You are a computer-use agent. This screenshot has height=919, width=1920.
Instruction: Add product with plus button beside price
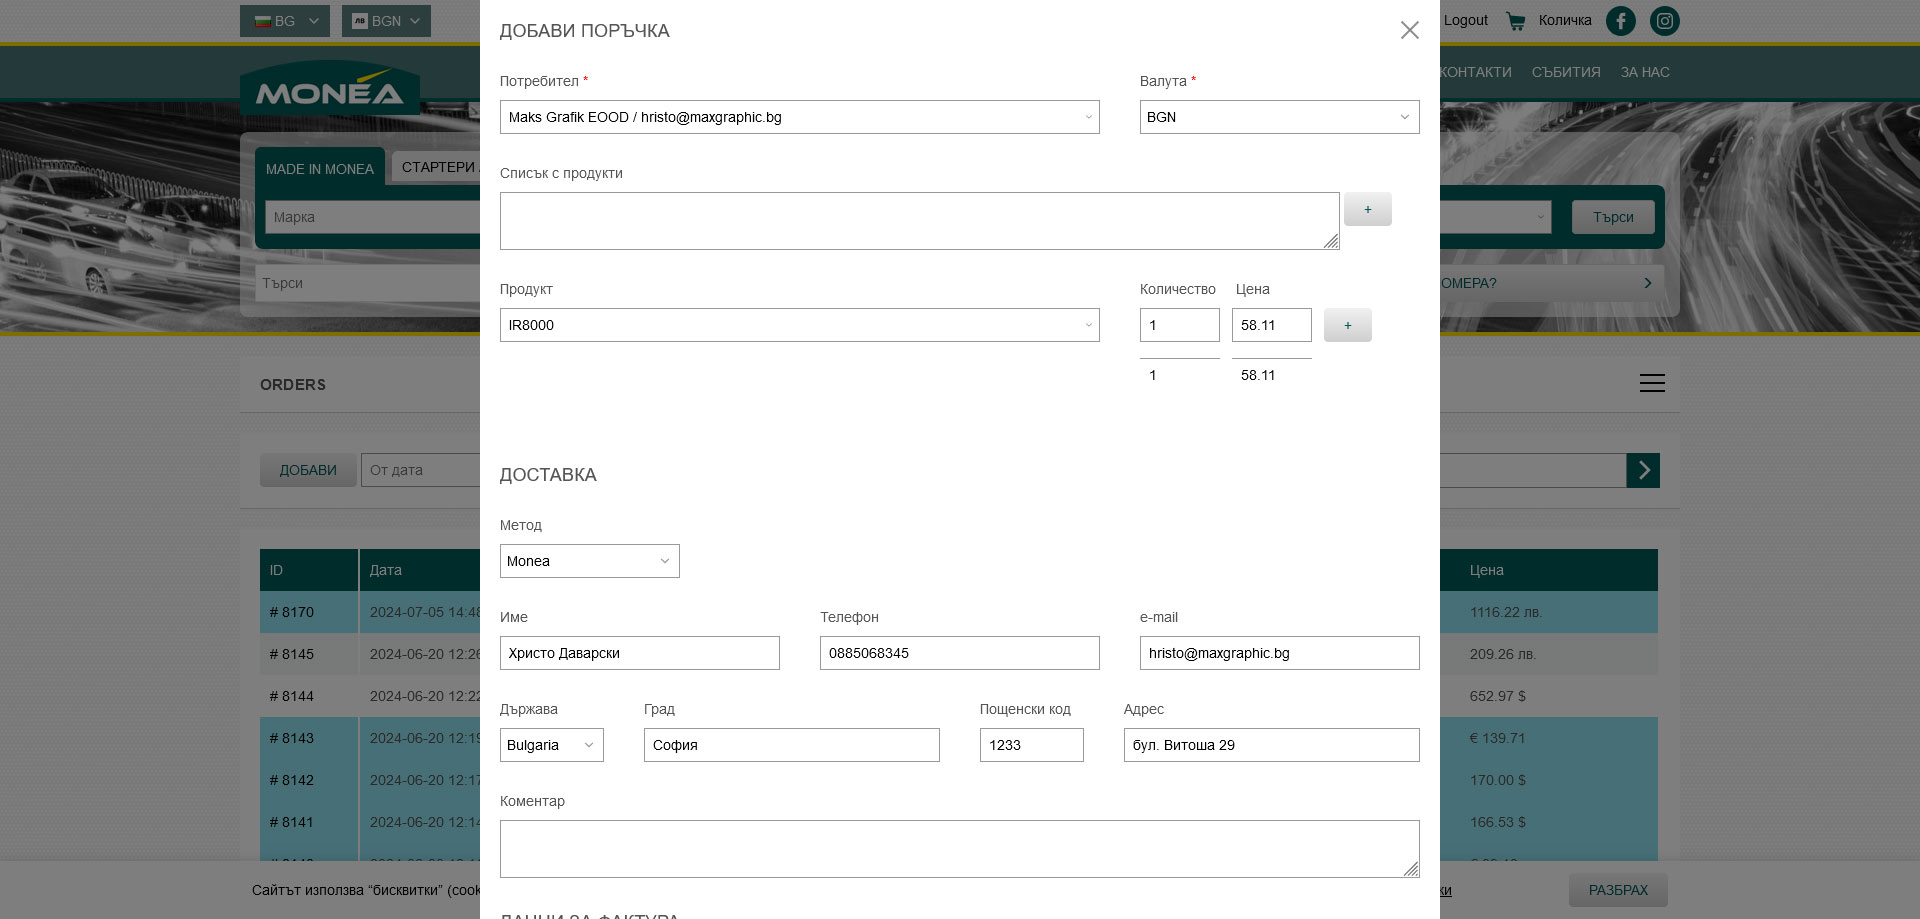coord(1347,325)
